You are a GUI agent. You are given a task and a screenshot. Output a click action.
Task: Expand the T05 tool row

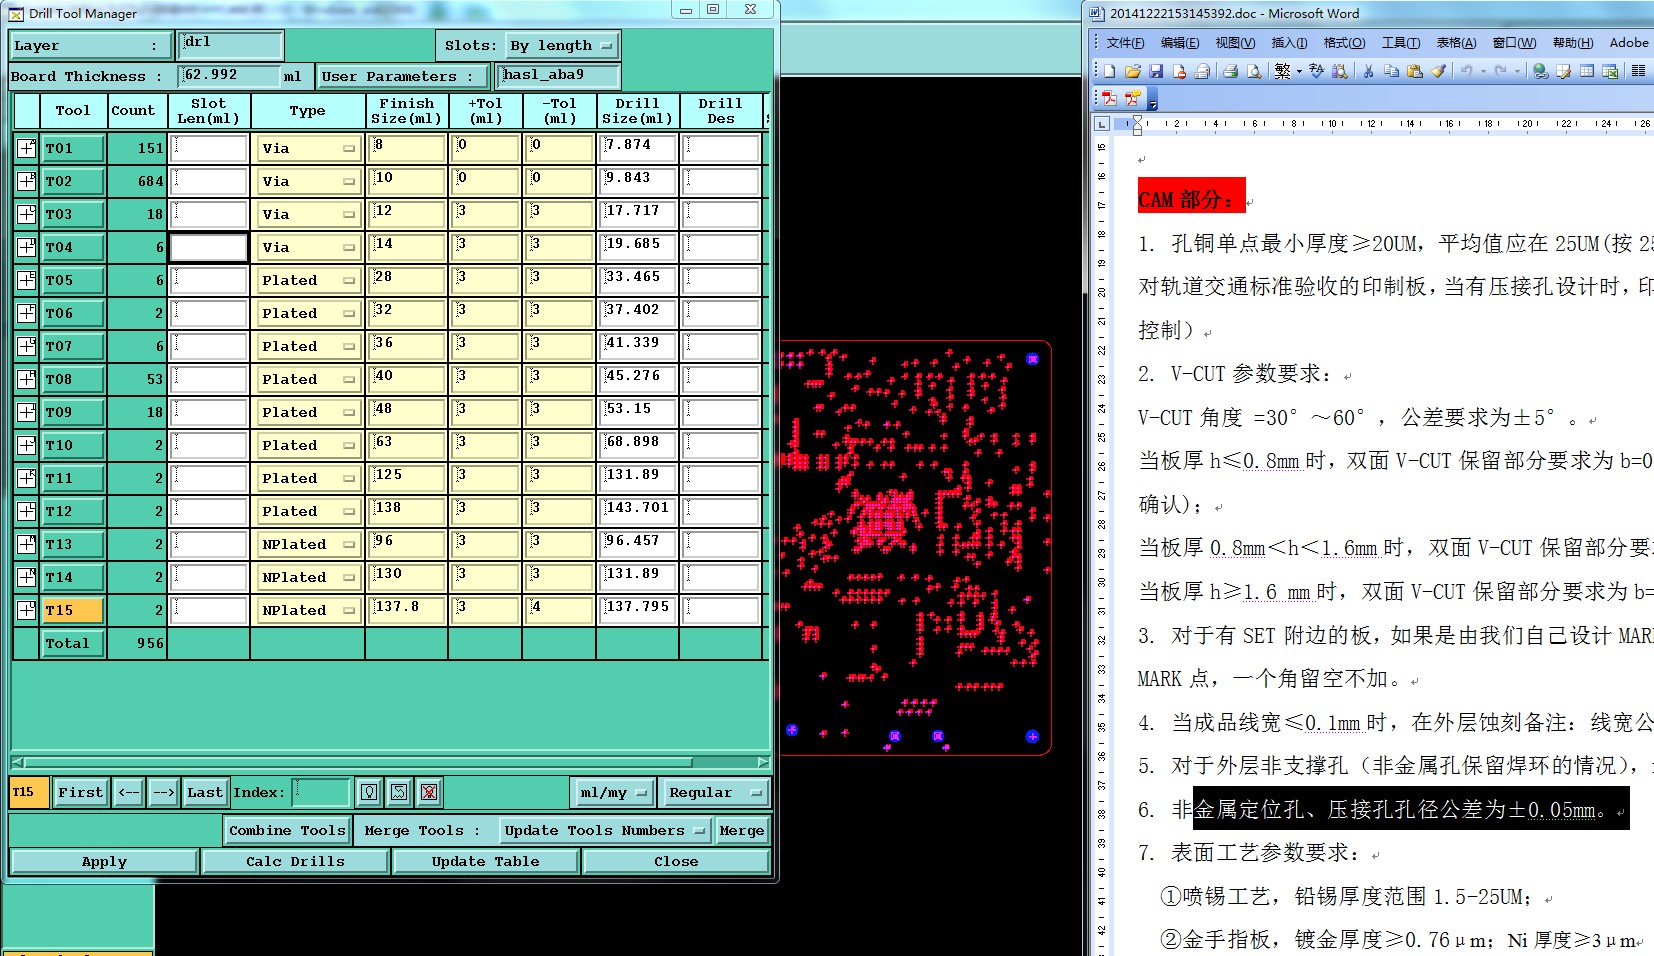pos(26,280)
